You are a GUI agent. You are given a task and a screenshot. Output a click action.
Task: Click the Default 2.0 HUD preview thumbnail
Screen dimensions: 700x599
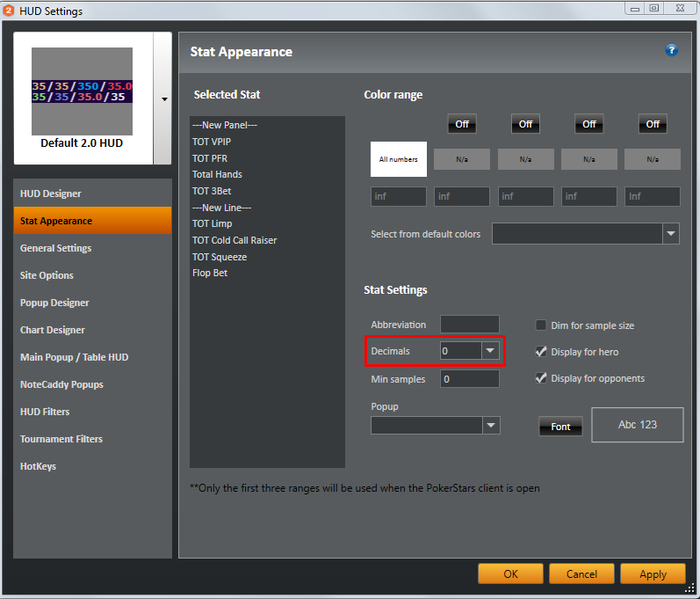(x=82, y=93)
